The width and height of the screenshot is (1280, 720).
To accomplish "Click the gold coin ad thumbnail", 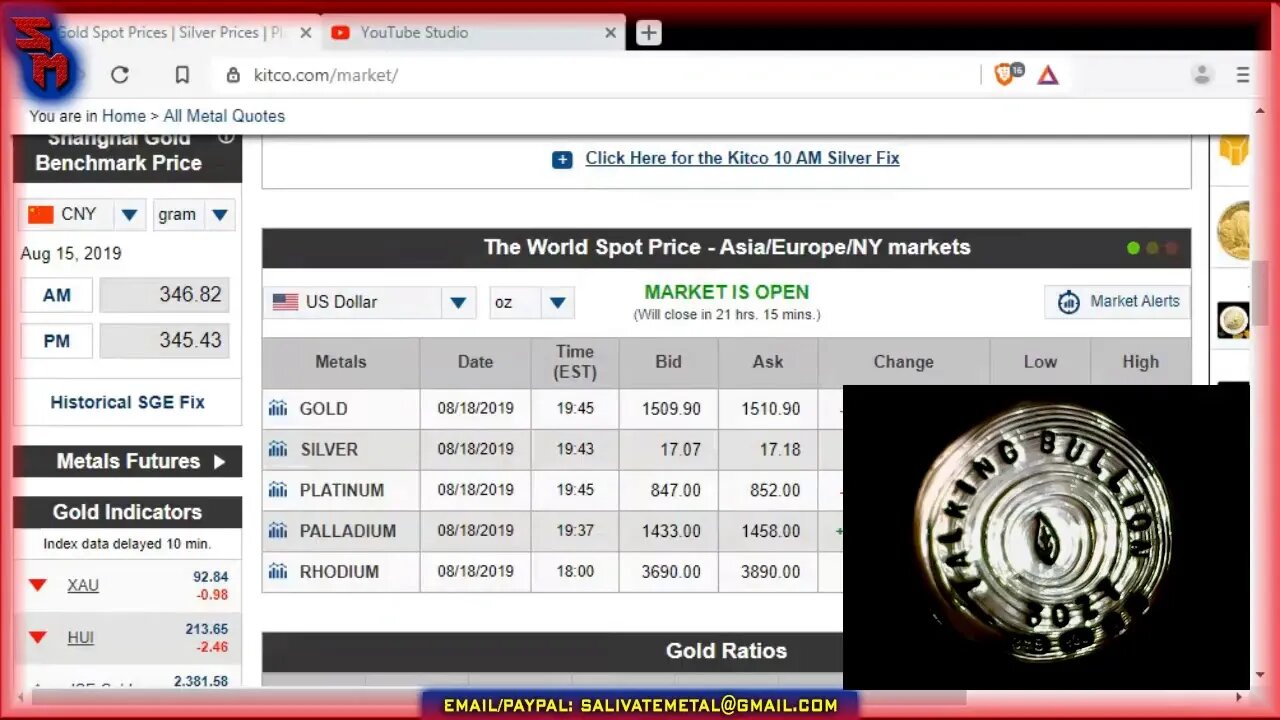I will click(x=1234, y=231).
